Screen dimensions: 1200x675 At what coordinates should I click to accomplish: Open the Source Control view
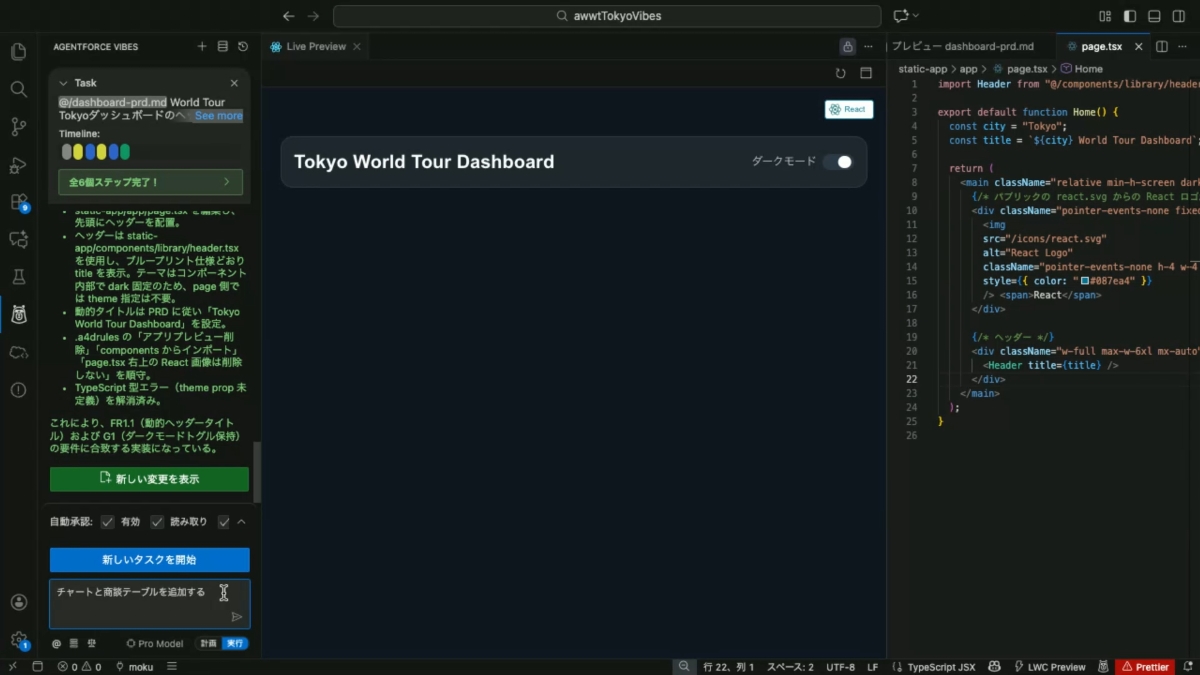pos(18,127)
